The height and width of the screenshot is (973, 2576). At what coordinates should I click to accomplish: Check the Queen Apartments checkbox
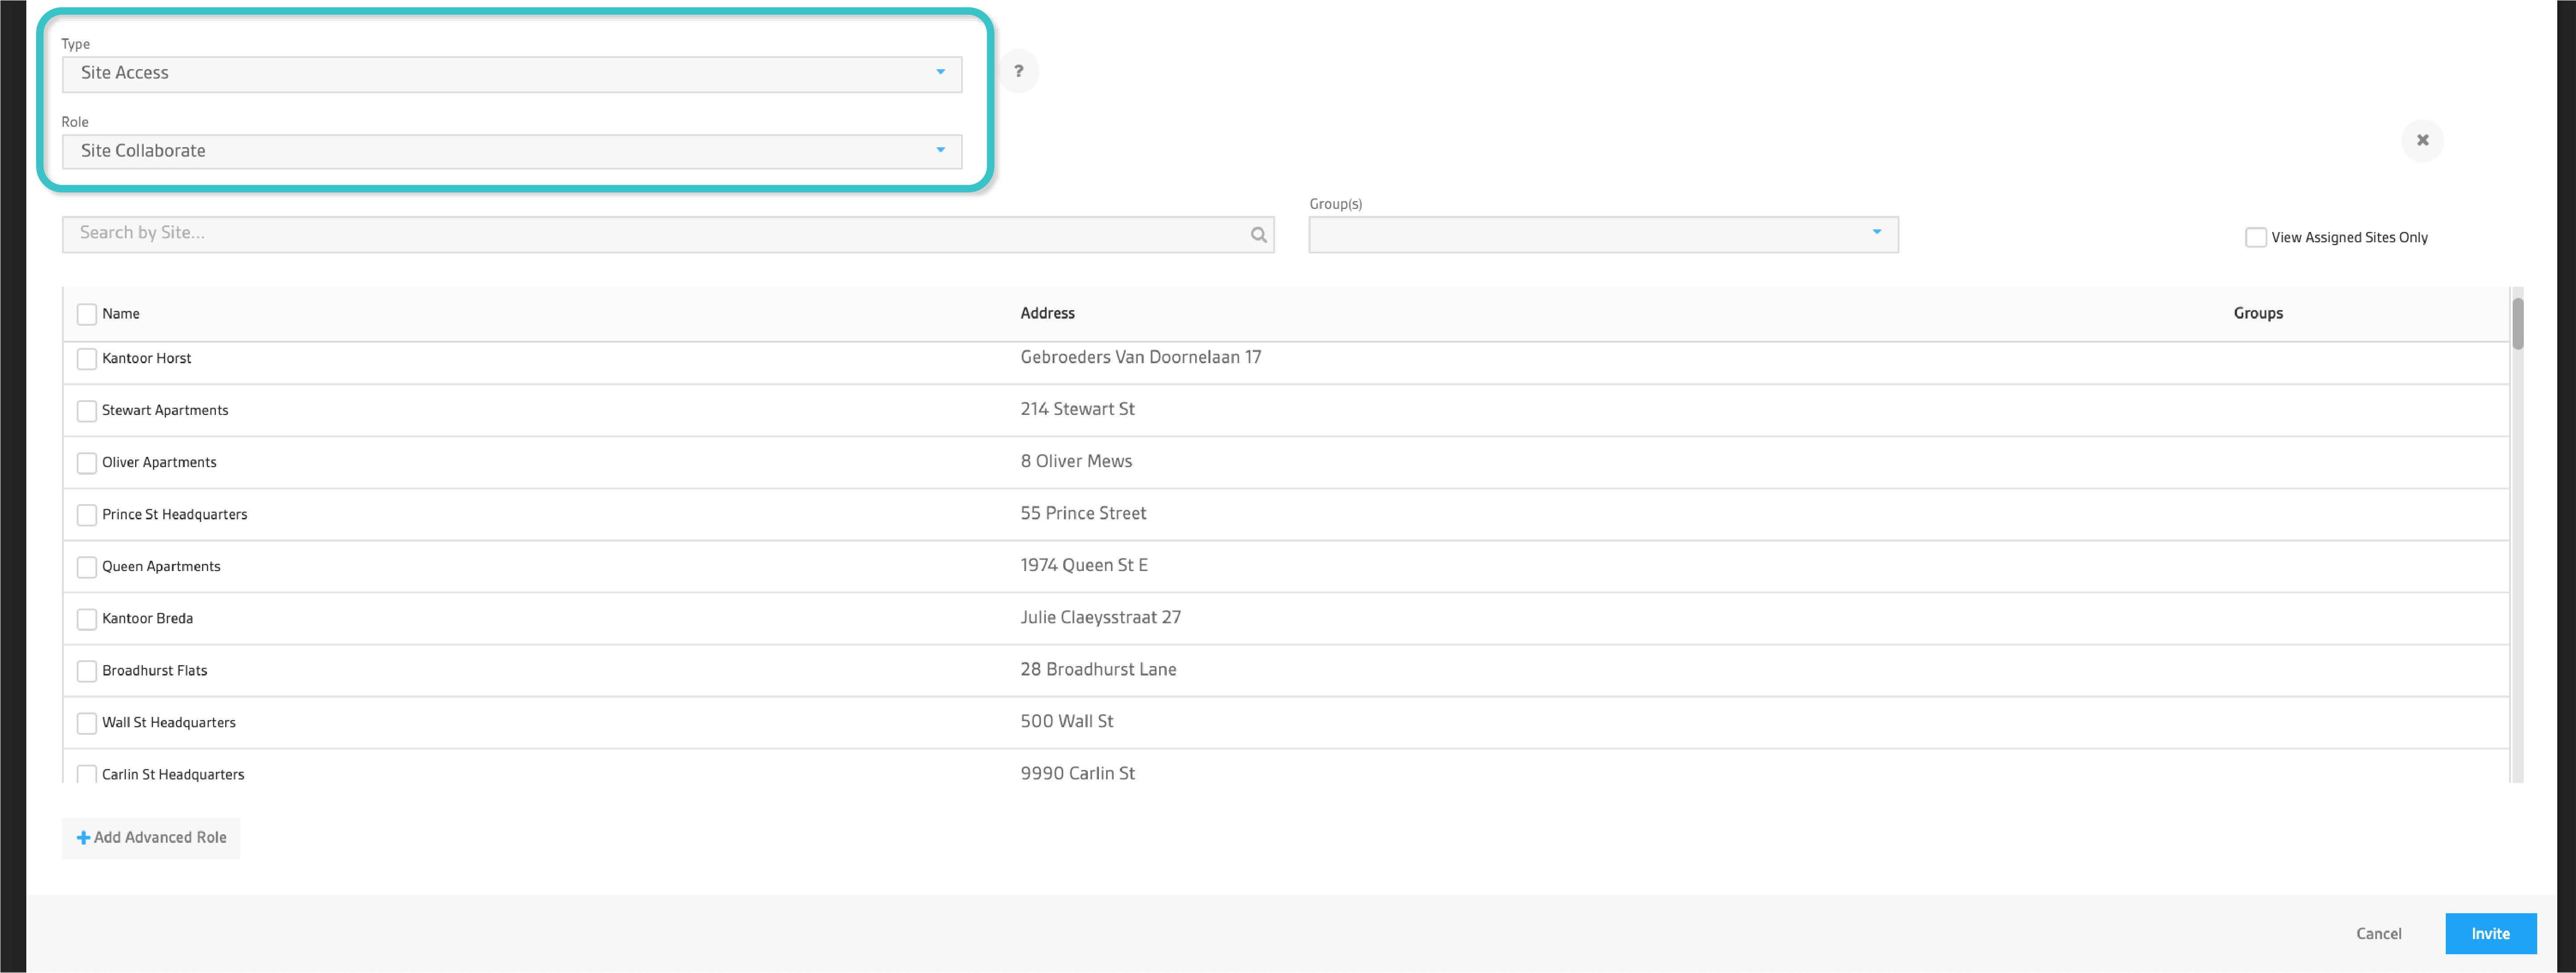coord(87,567)
